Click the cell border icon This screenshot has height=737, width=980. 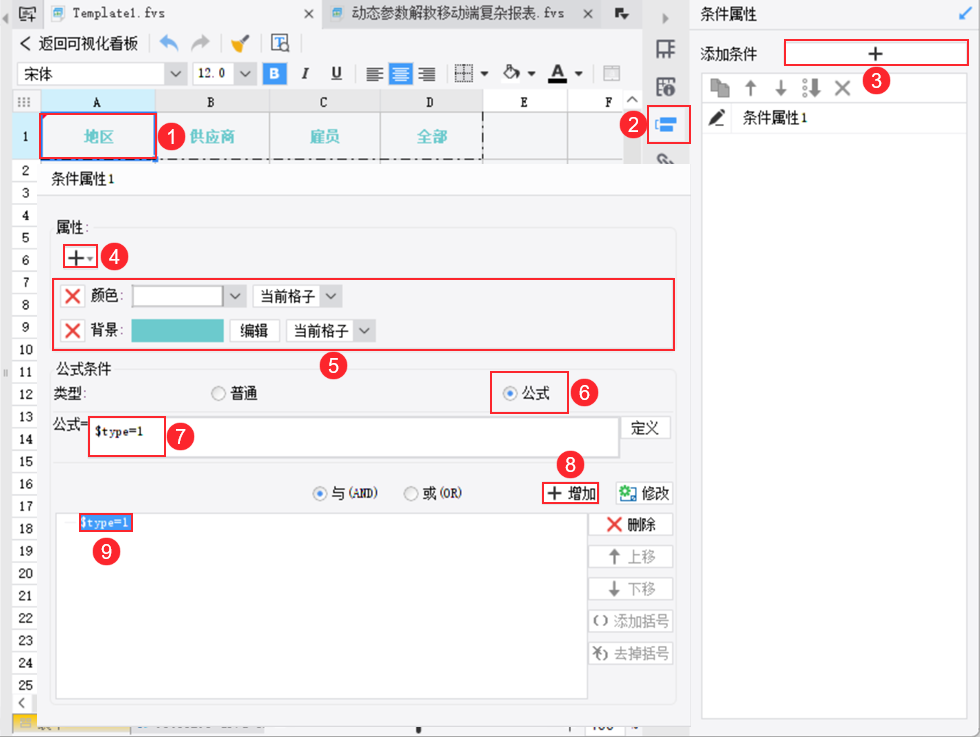pos(464,74)
